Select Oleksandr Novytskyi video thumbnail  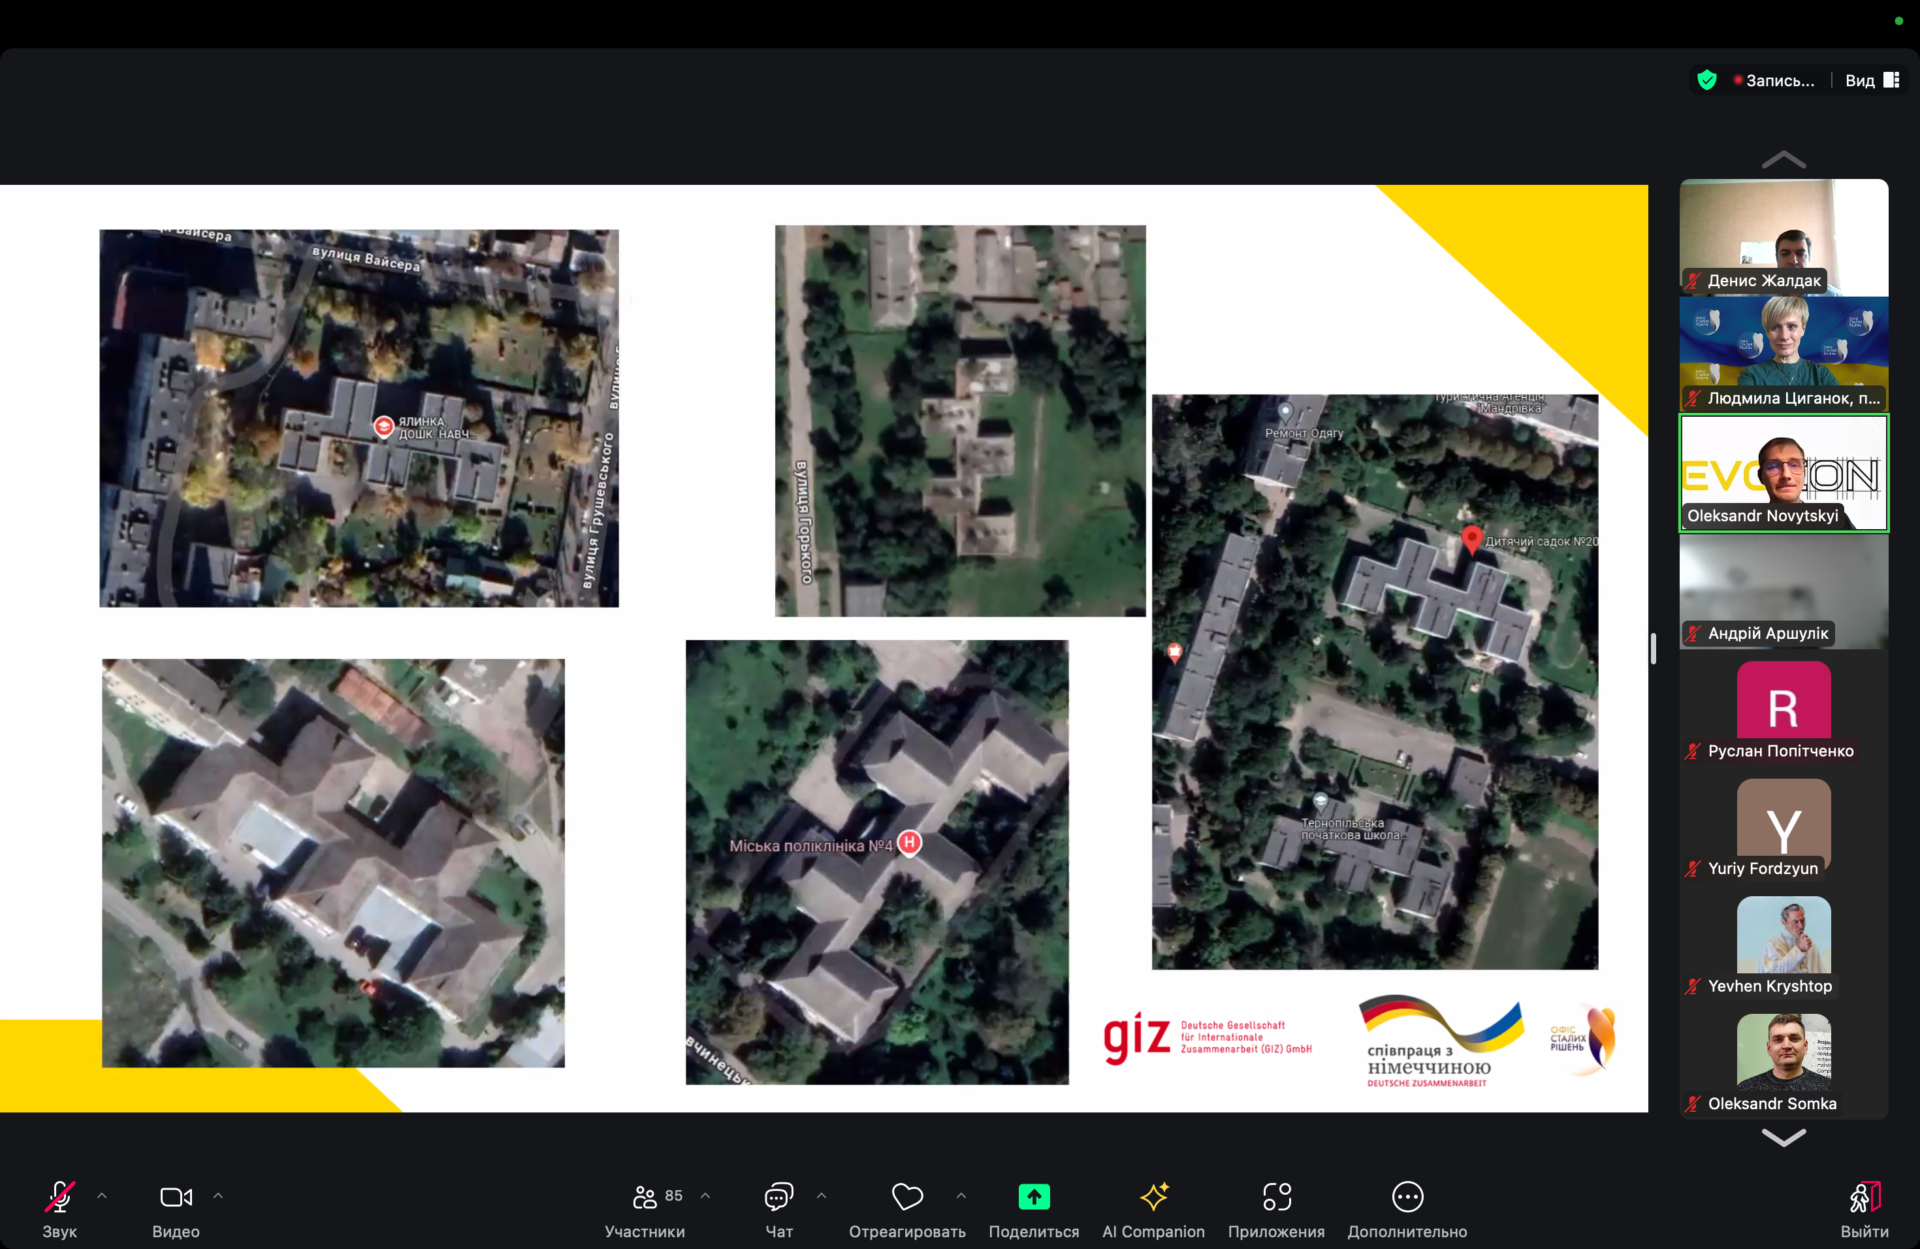[x=1783, y=473]
